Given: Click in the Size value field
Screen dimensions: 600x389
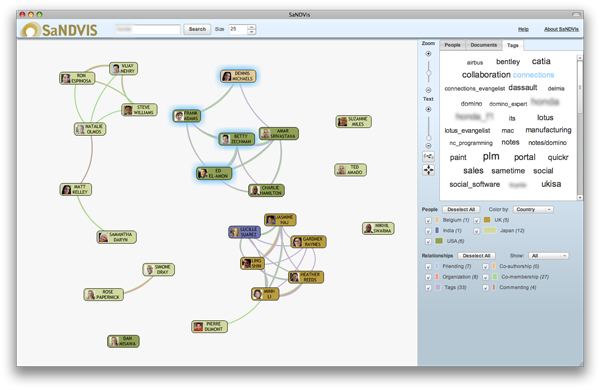Looking at the screenshot, I should [x=238, y=29].
